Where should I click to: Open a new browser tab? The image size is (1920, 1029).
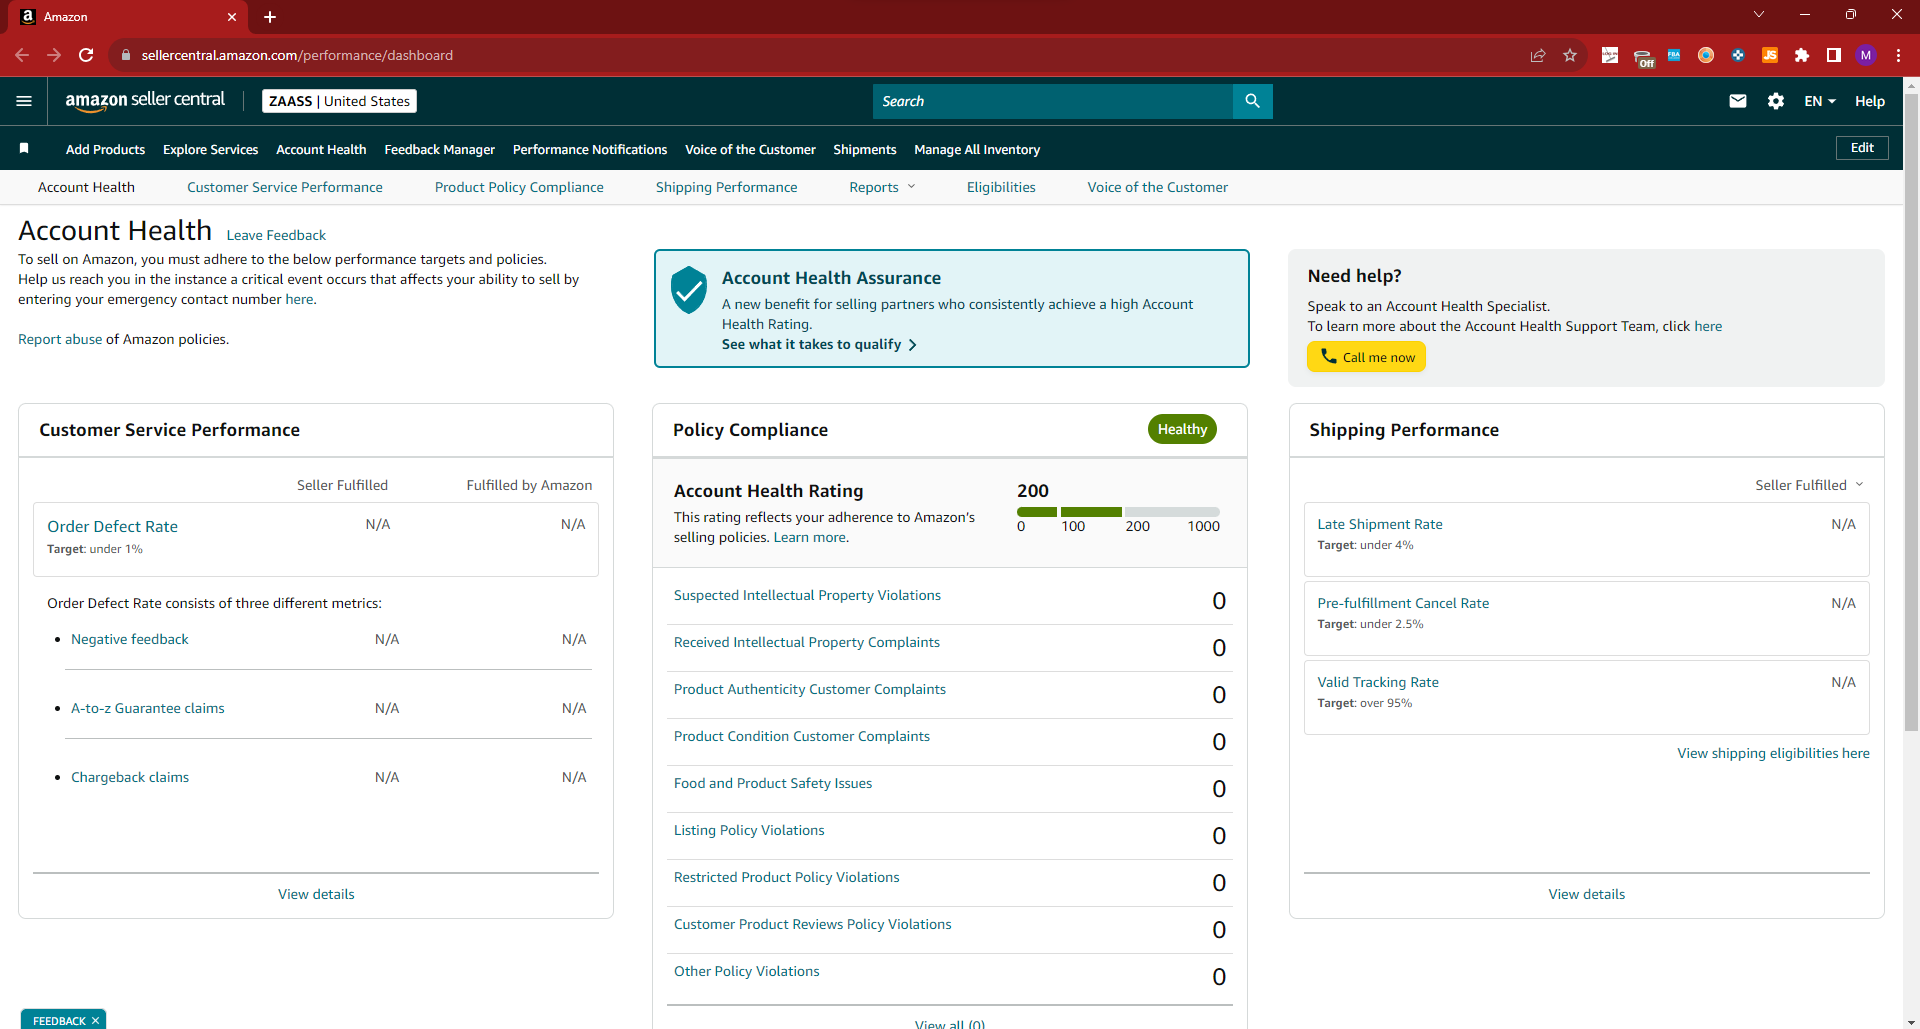(270, 17)
